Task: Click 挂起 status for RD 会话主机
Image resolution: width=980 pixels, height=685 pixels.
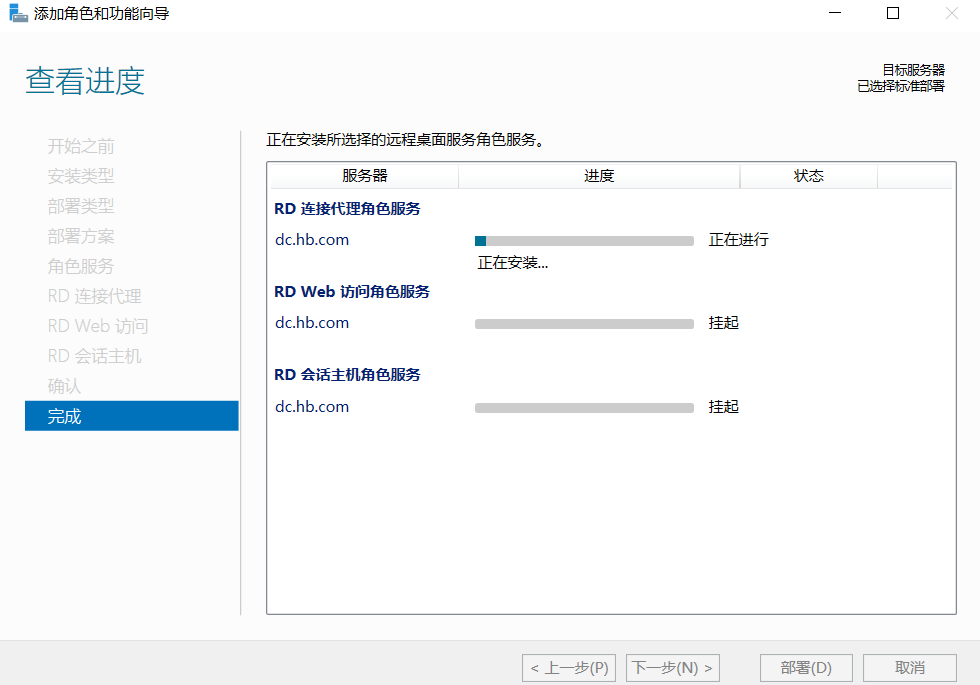Action: pos(724,407)
